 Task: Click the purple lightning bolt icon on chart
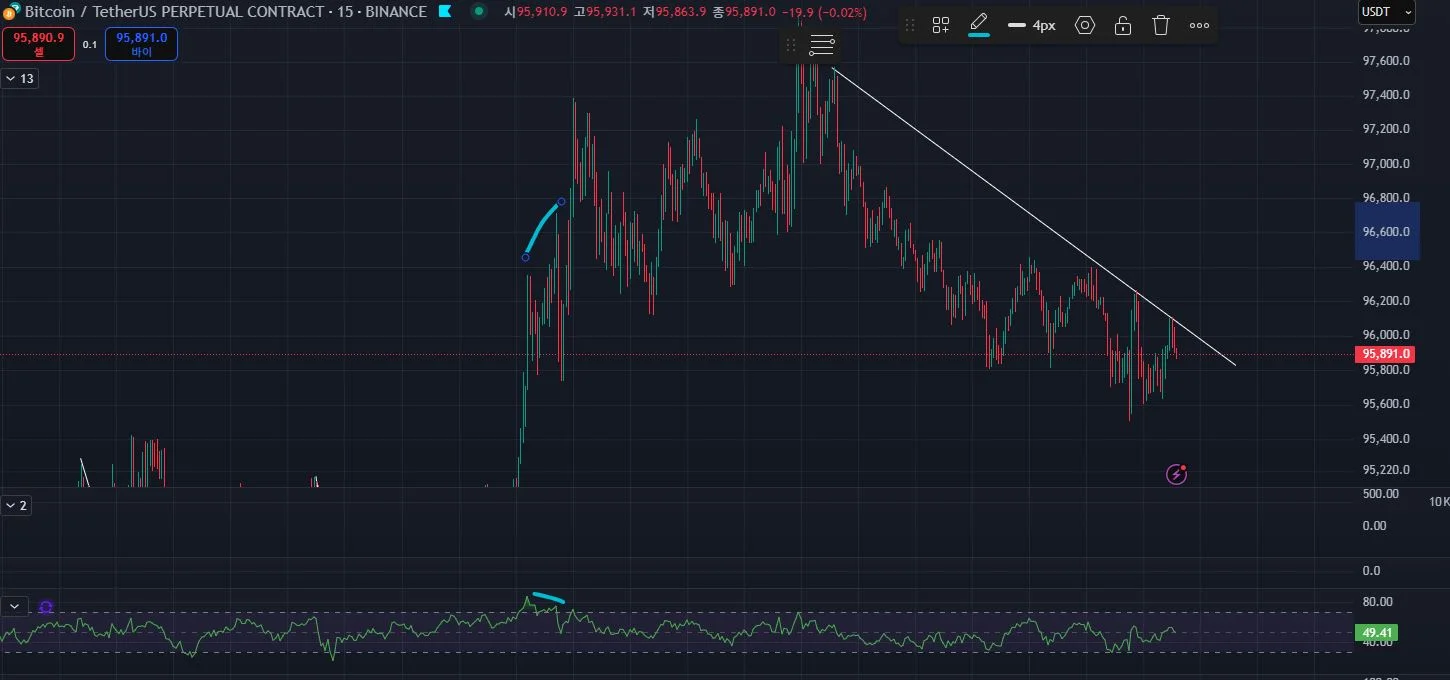[x=1177, y=474]
